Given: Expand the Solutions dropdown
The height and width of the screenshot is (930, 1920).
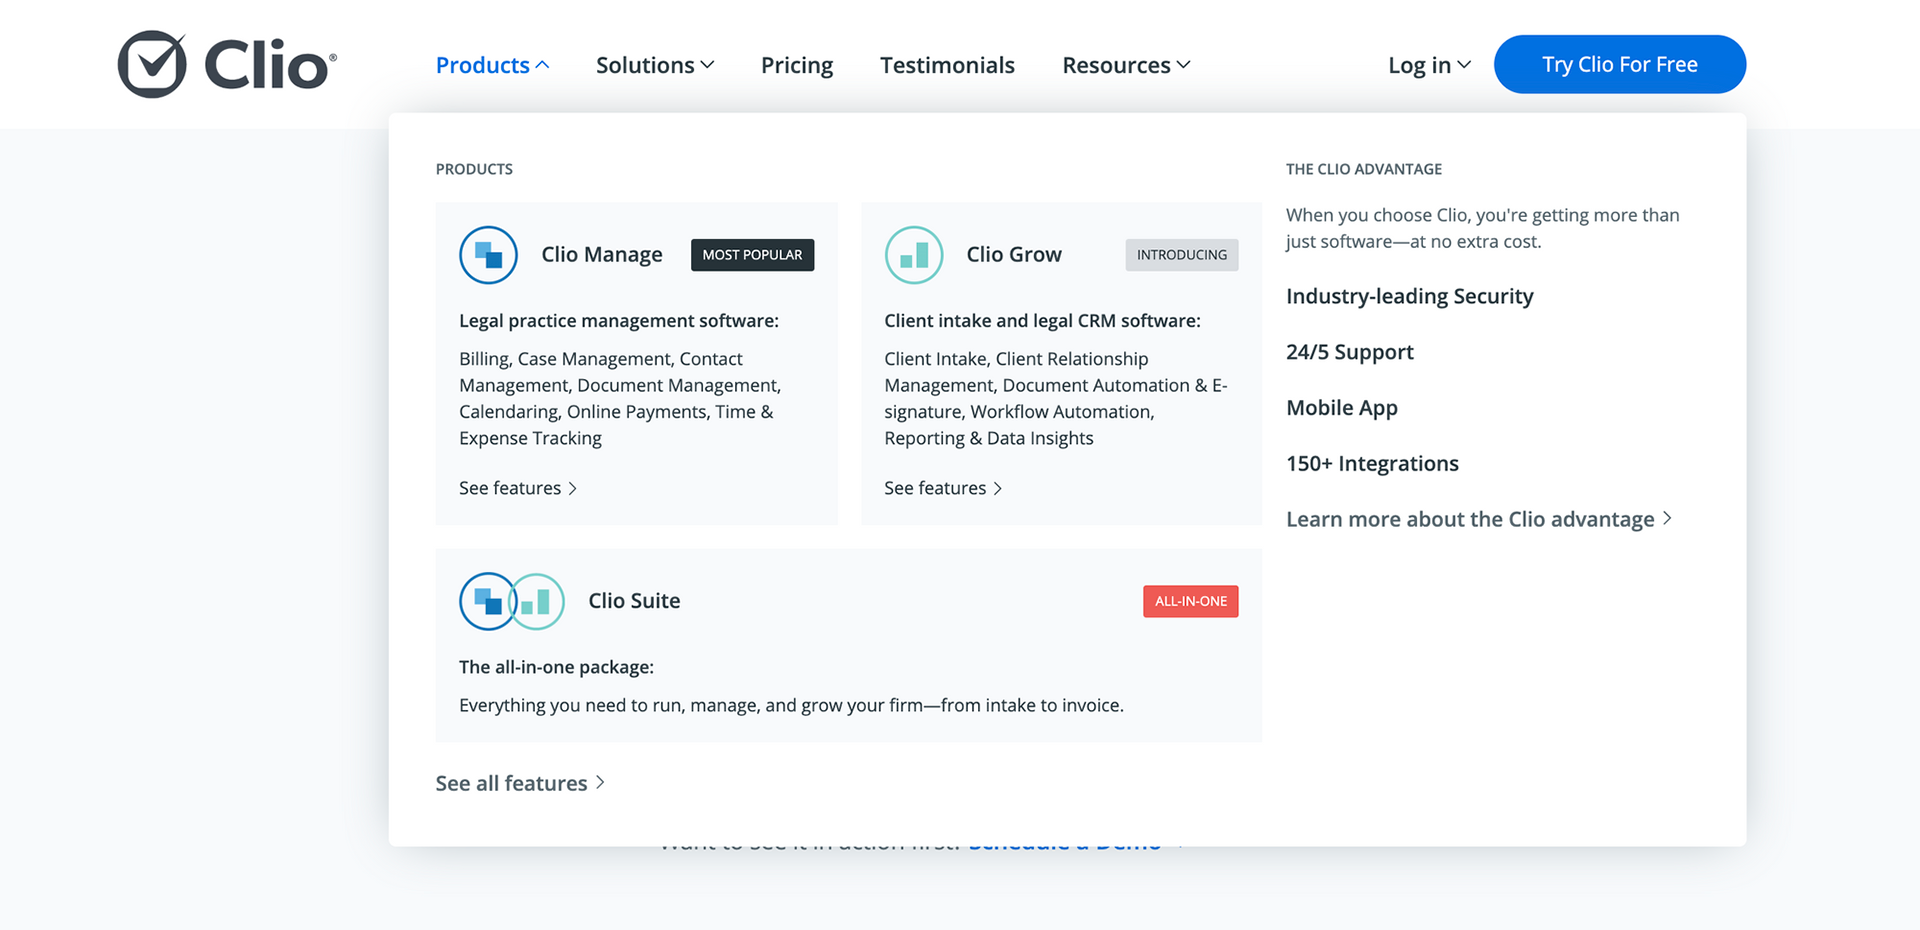Looking at the screenshot, I should (x=655, y=65).
